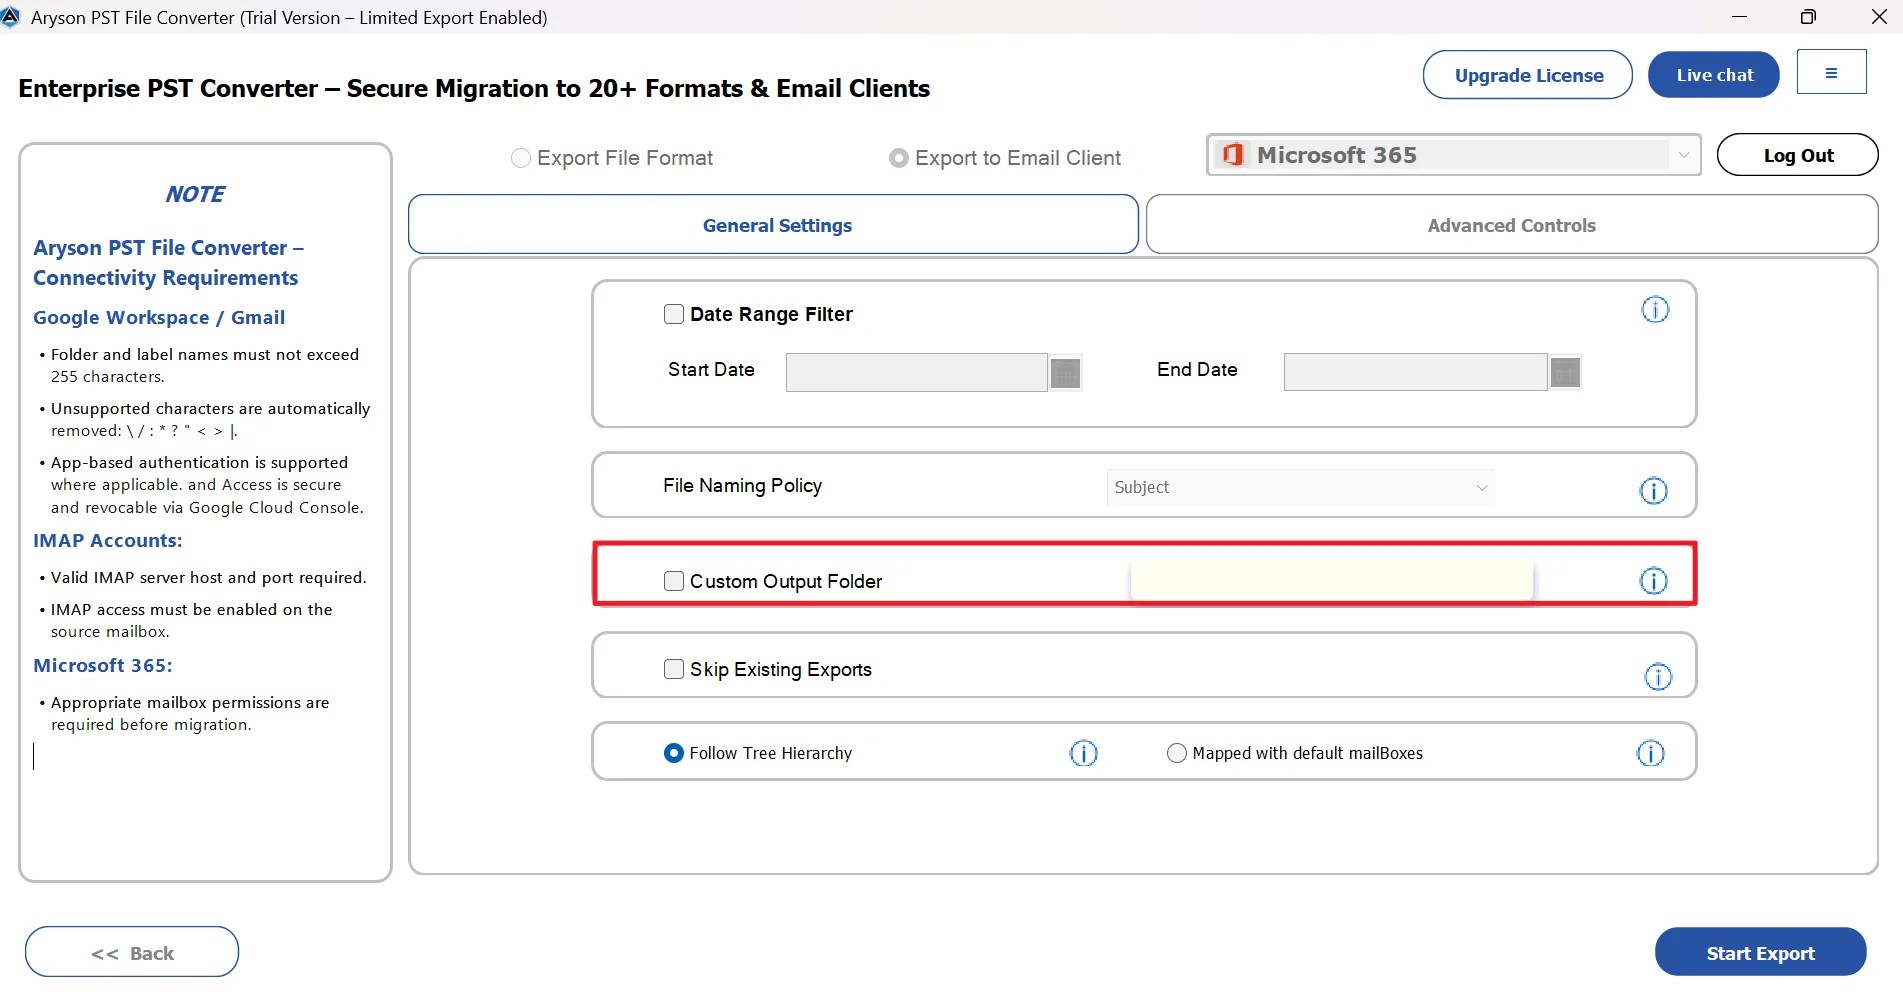Click the Enterprise PST Converter headline
1903x995 pixels.
474,88
